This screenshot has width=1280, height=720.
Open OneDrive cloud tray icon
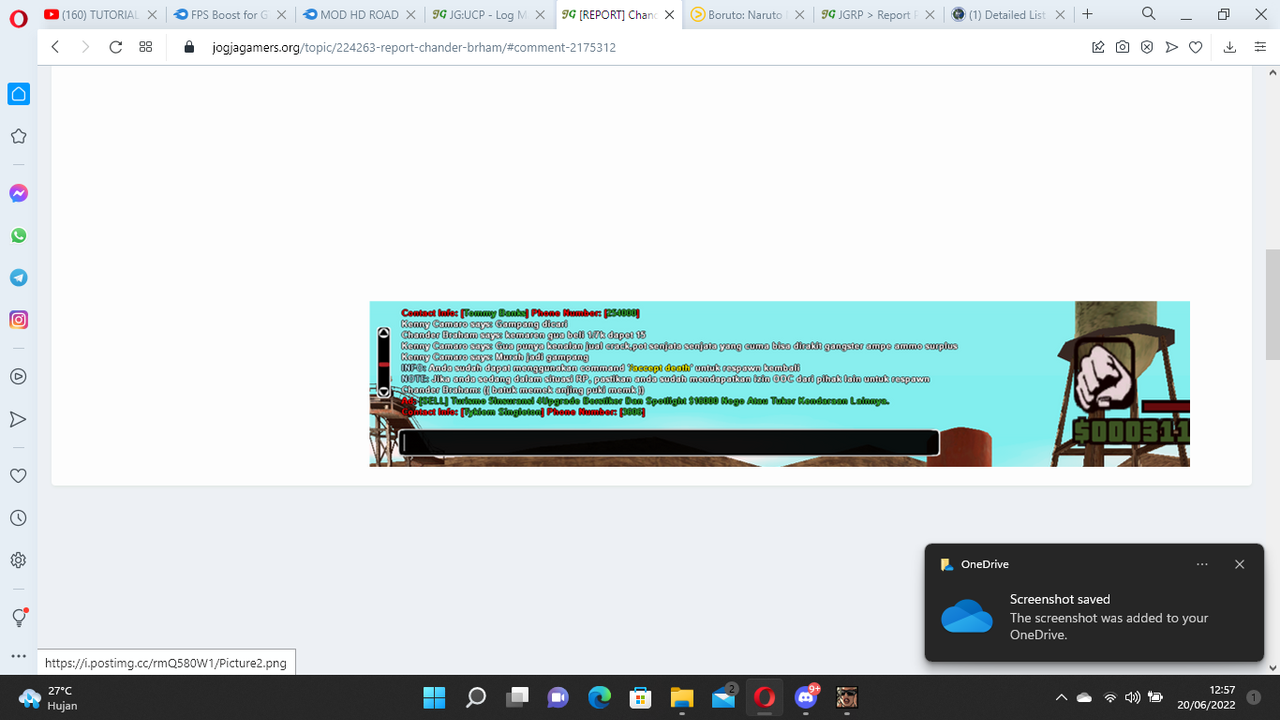(x=1084, y=697)
